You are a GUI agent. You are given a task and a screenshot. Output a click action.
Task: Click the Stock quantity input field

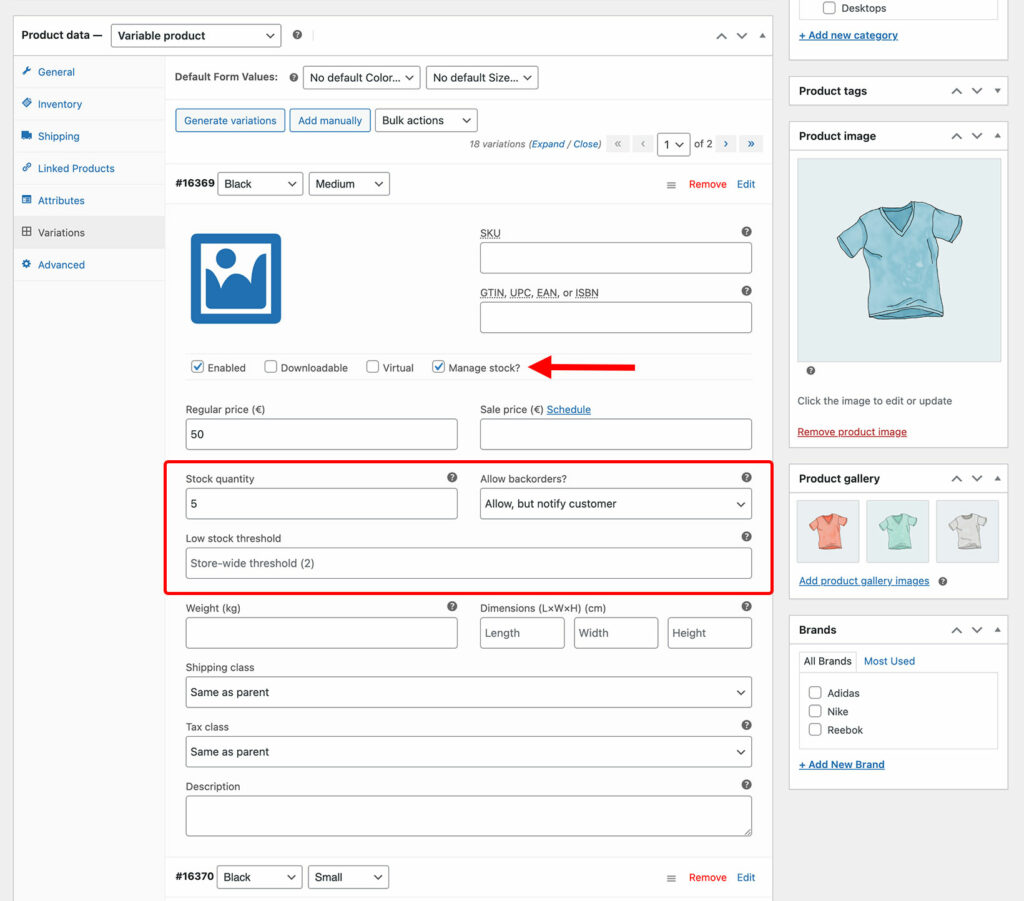[321, 504]
